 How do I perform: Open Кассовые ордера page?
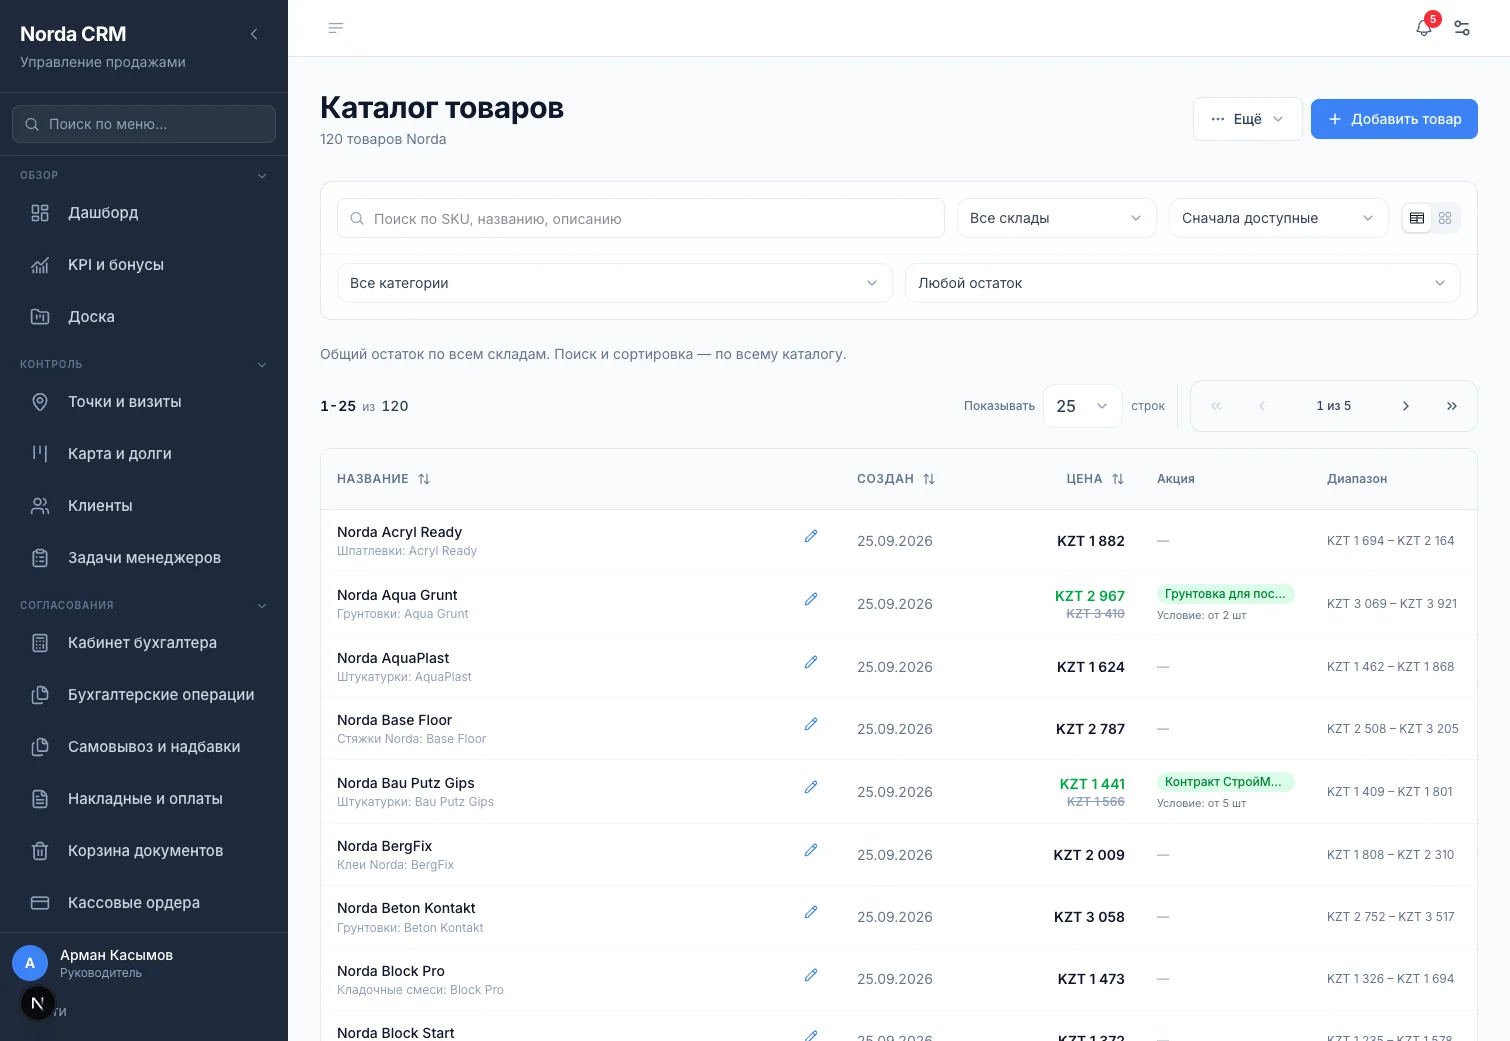tap(144, 903)
